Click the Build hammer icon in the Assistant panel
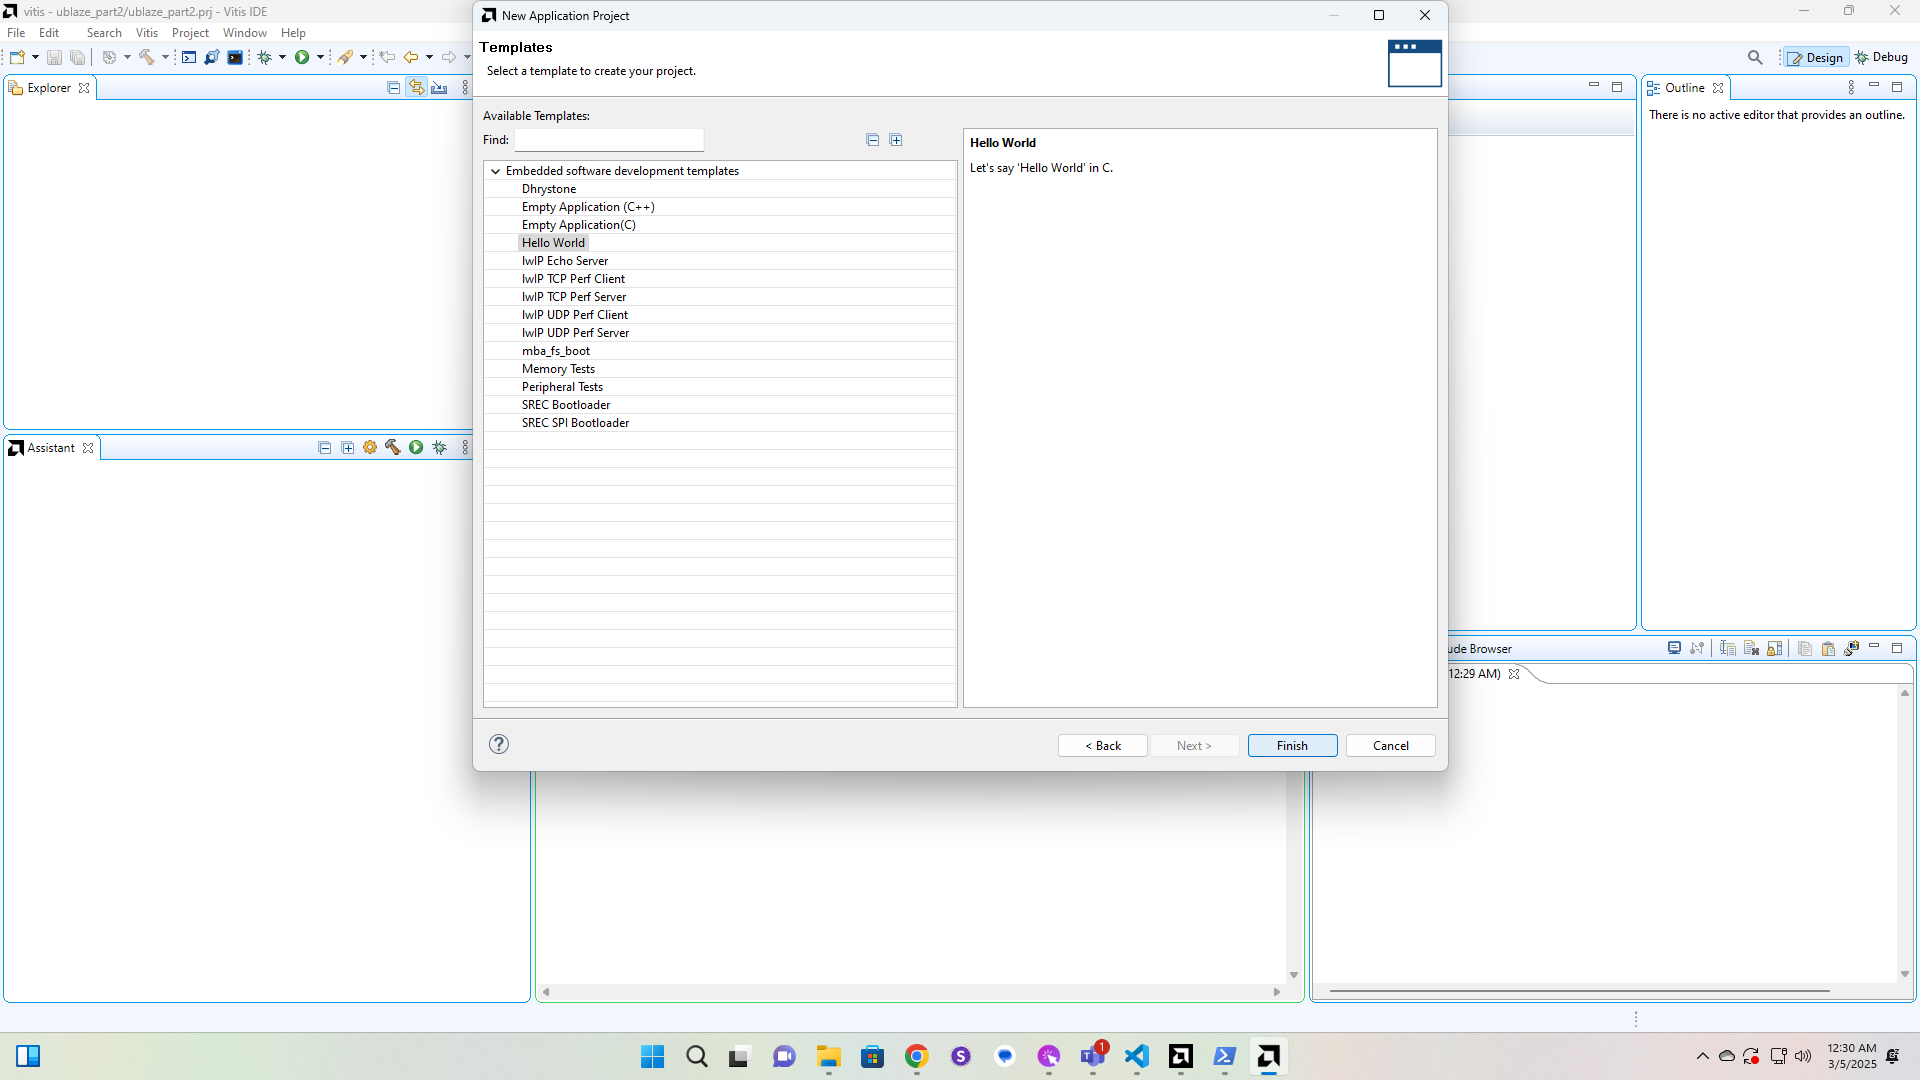This screenshot has width=1920, height=1080. [393, 448]
